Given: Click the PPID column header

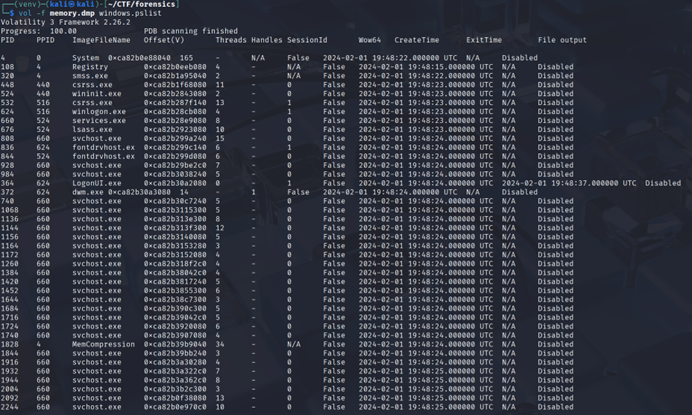Looking at the screenshot, I should point(45,40).
